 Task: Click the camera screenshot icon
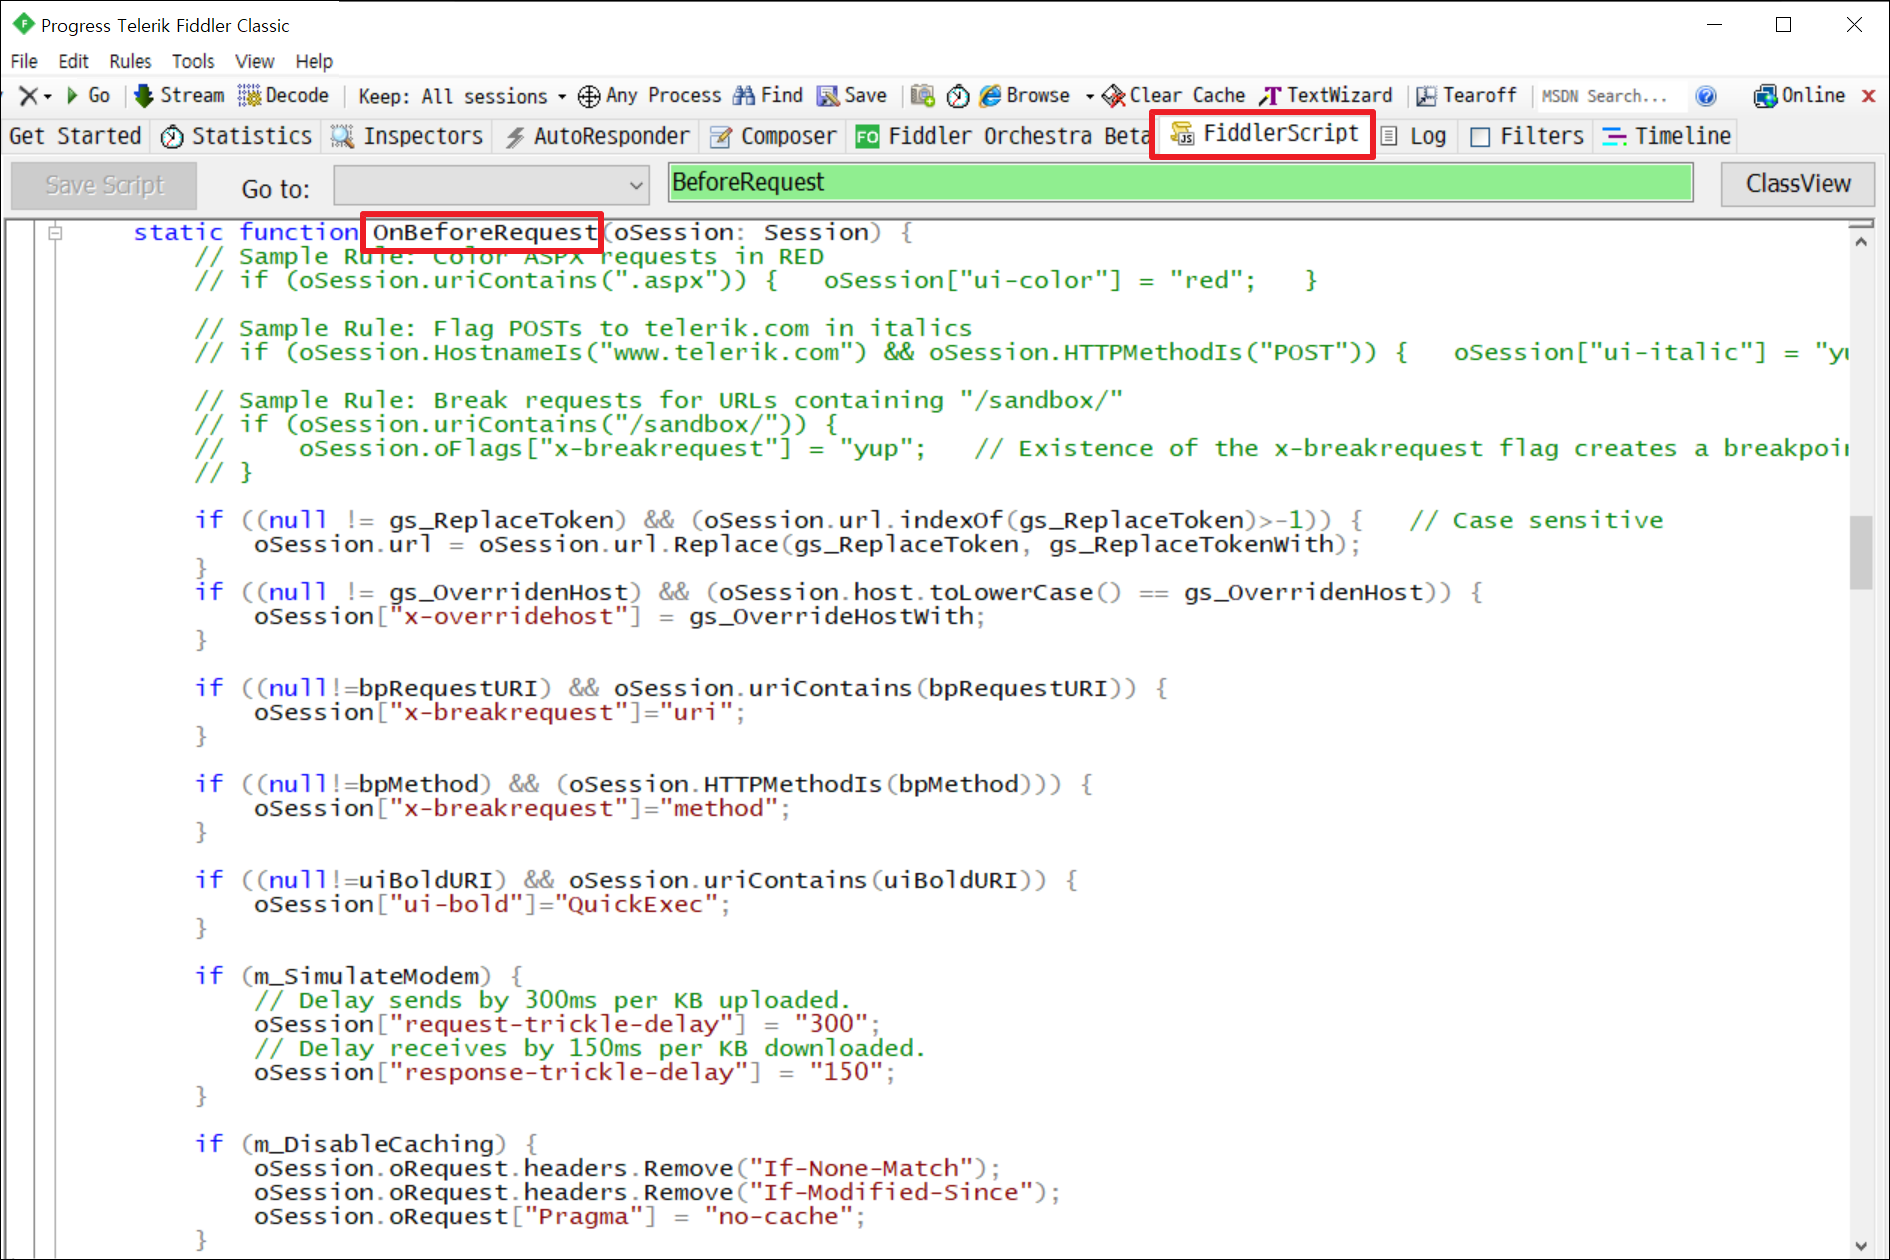point(923,96)
